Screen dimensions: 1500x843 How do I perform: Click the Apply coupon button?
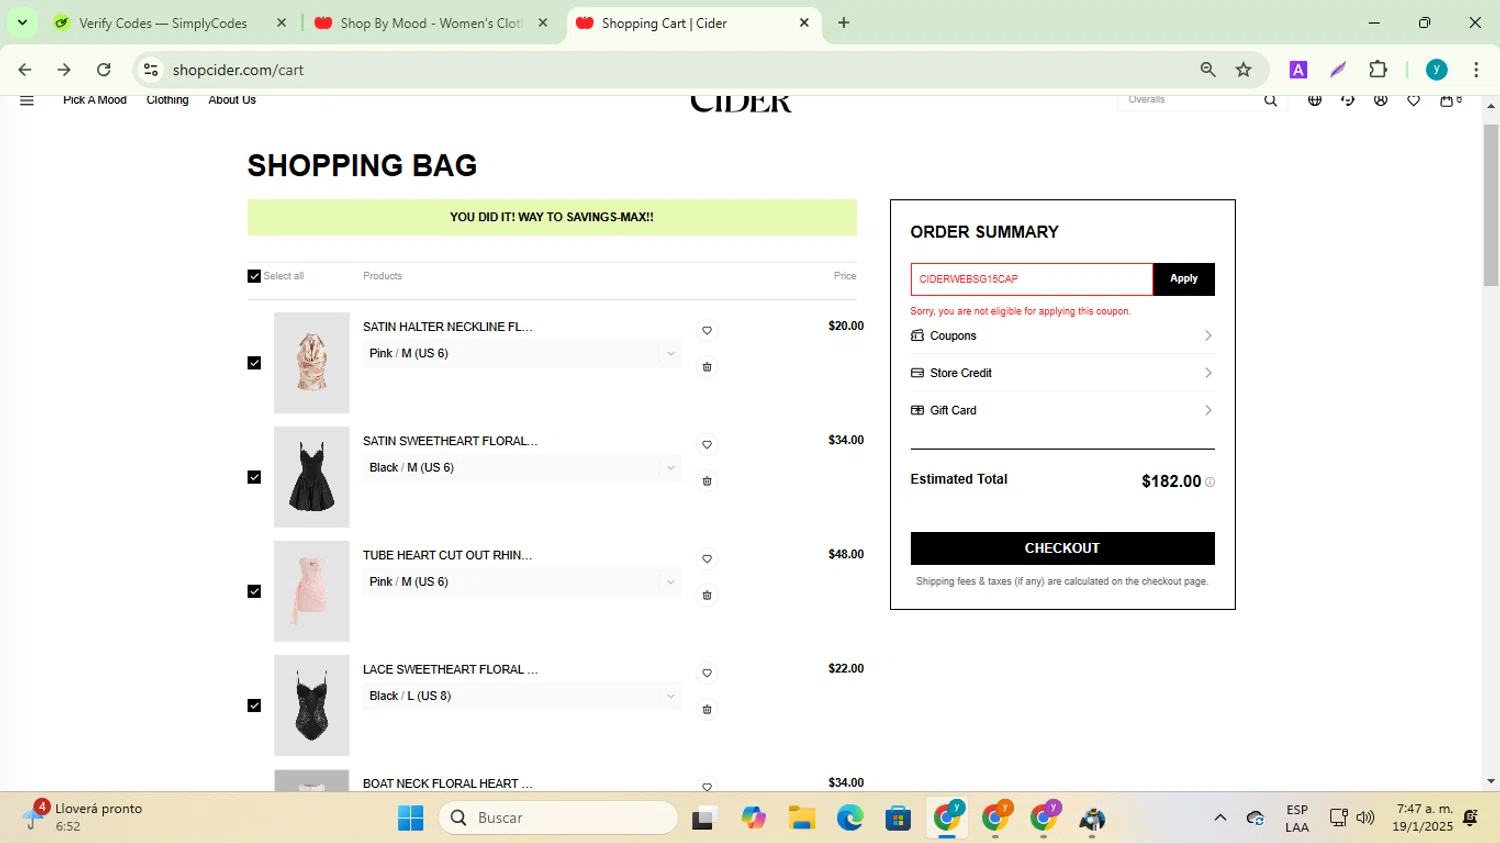tap(1184, 279)
